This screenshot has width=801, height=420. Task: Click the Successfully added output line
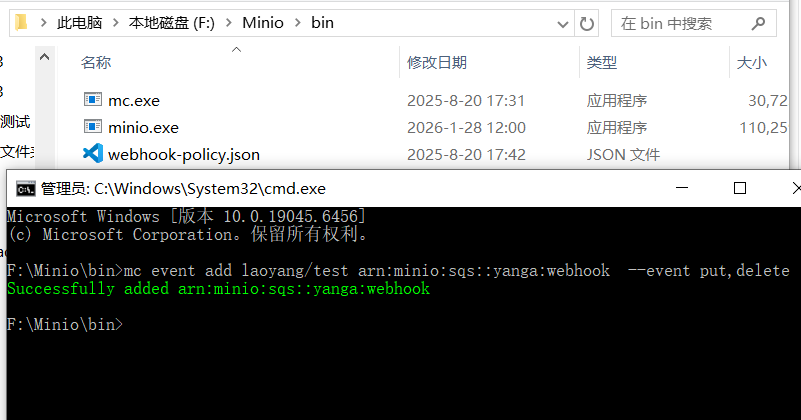(x=219, y=289)
